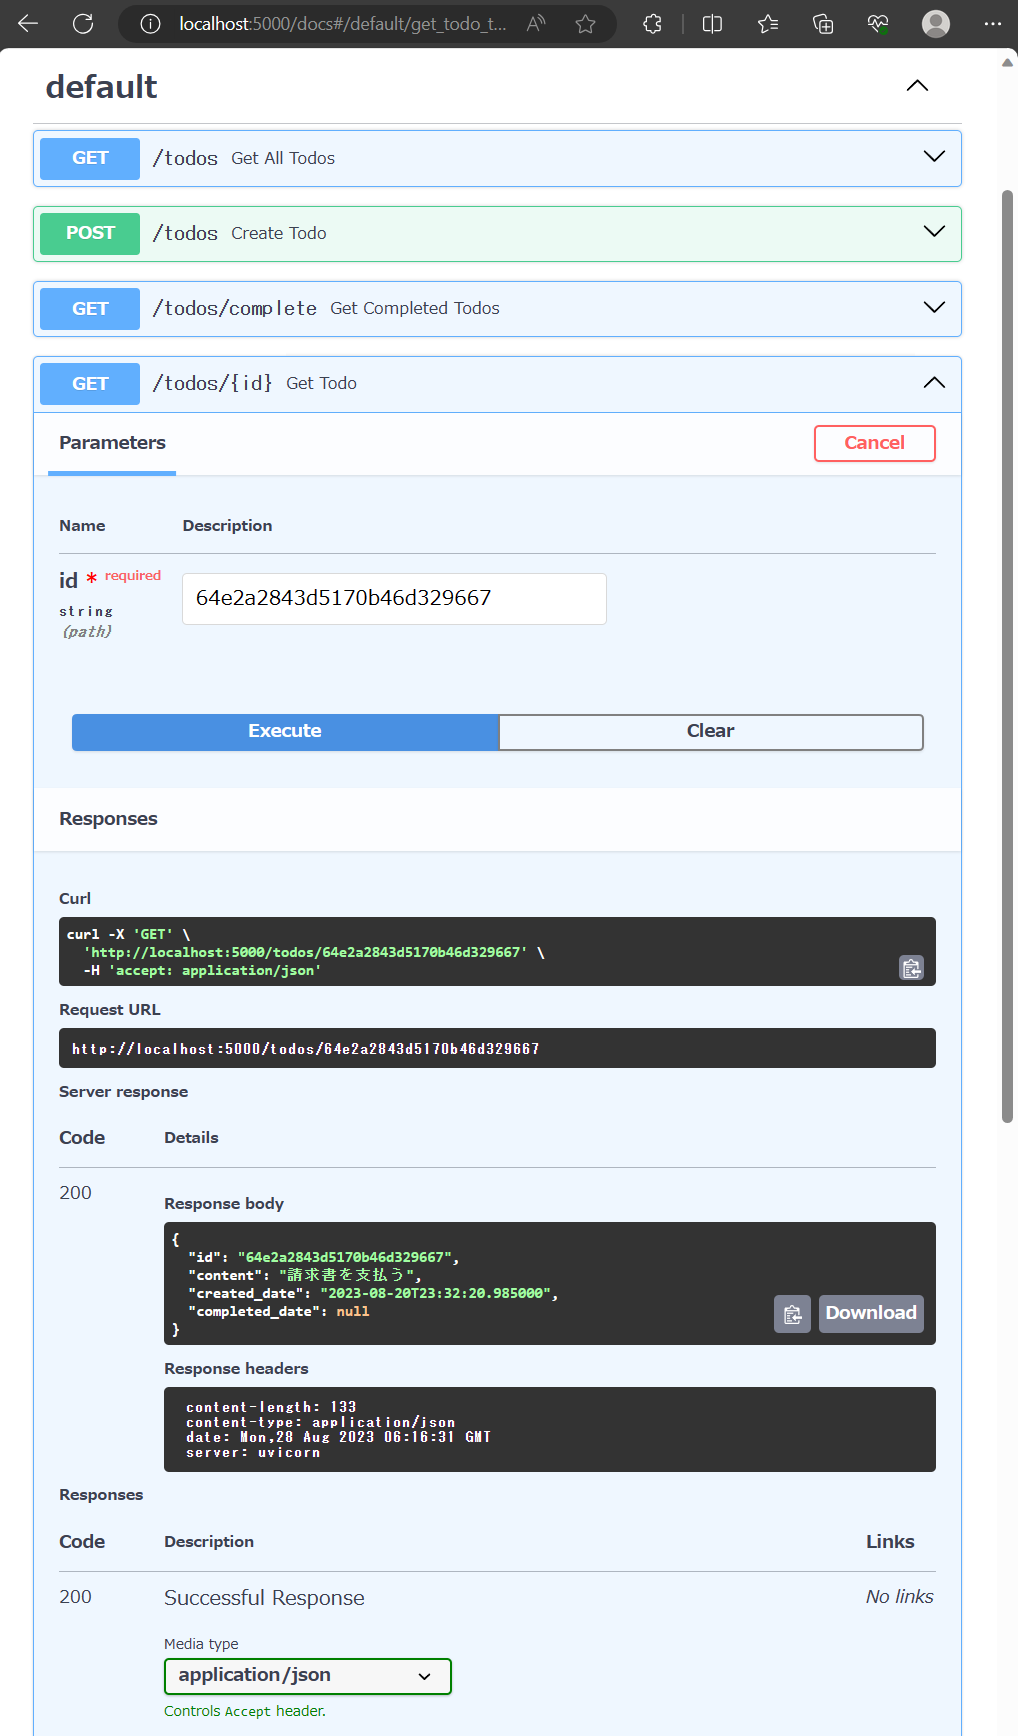Open the Collections icon
The width and height of the screenshot is (1018, 1736).
coord(823,24)
